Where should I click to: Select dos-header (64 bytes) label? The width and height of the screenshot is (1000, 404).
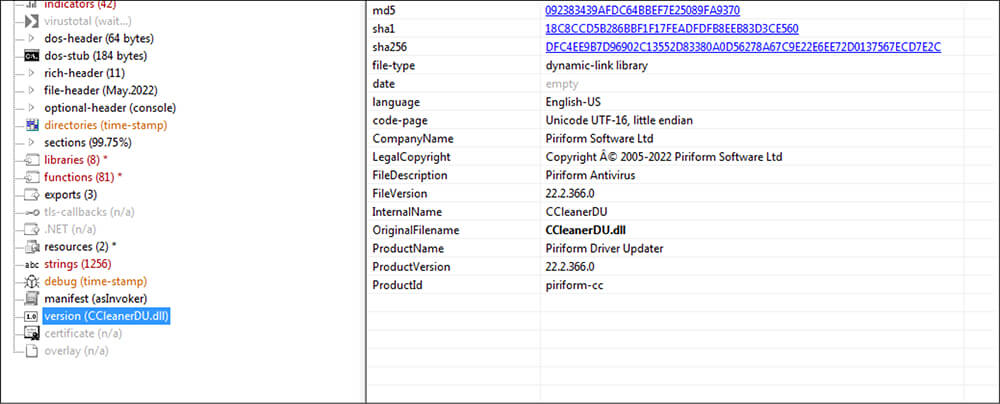[99, 38]
